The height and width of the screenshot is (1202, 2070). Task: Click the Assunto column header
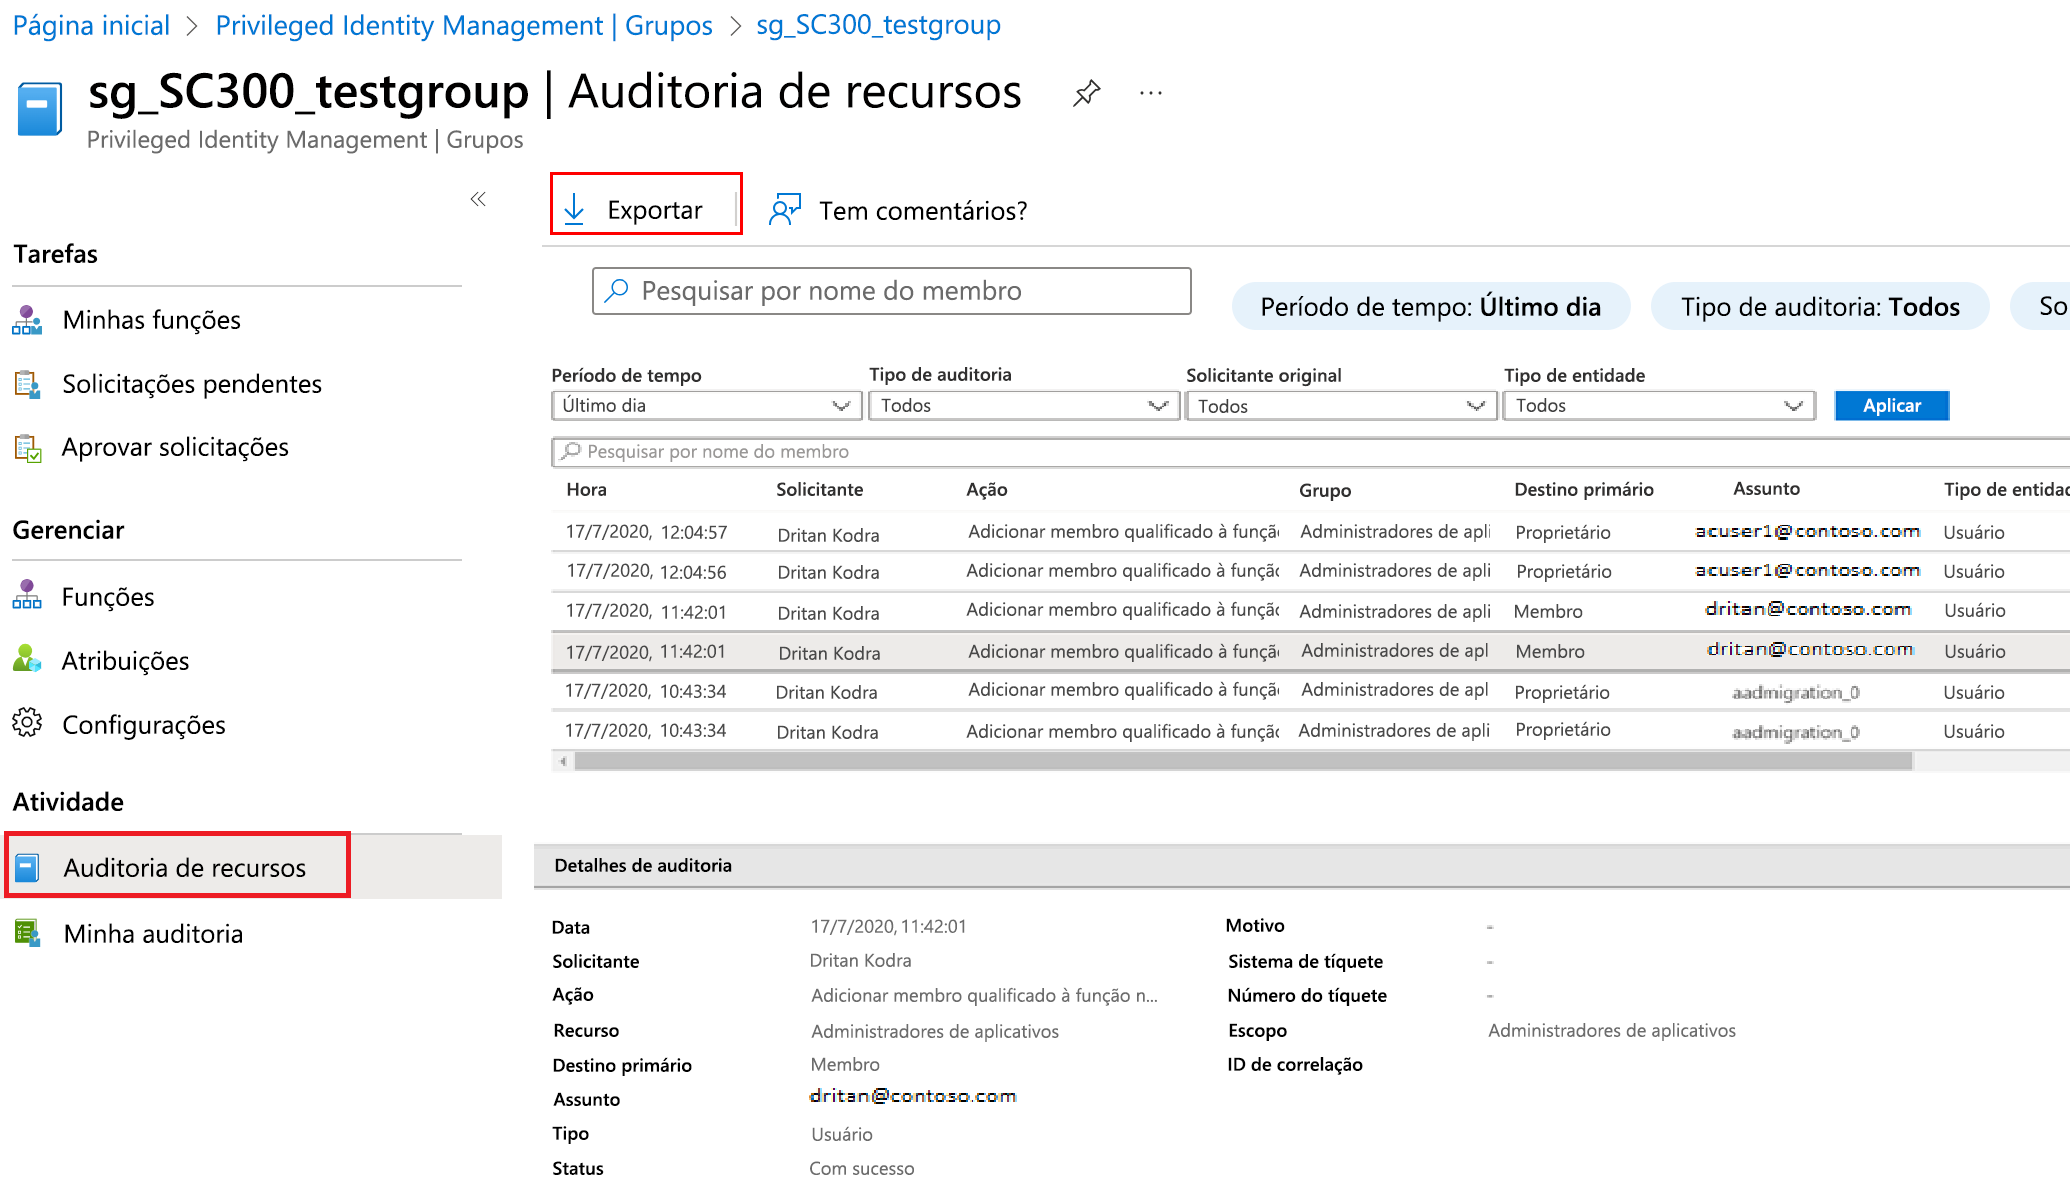(x=1766, y=489)
